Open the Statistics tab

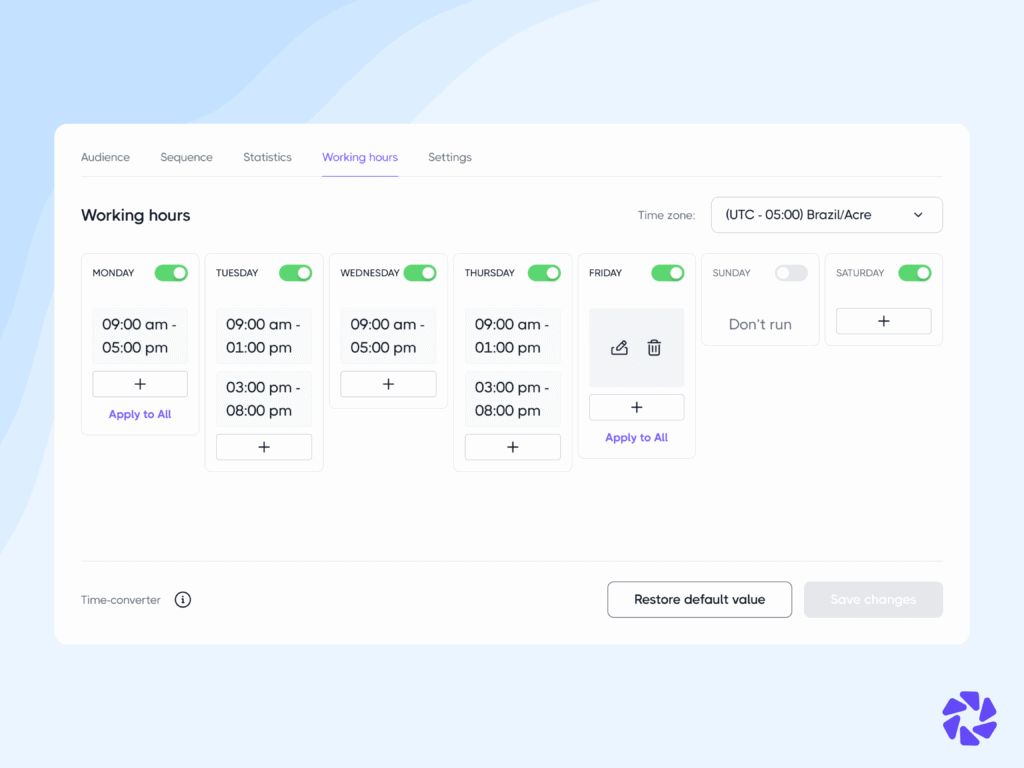[x=267, y=157]
